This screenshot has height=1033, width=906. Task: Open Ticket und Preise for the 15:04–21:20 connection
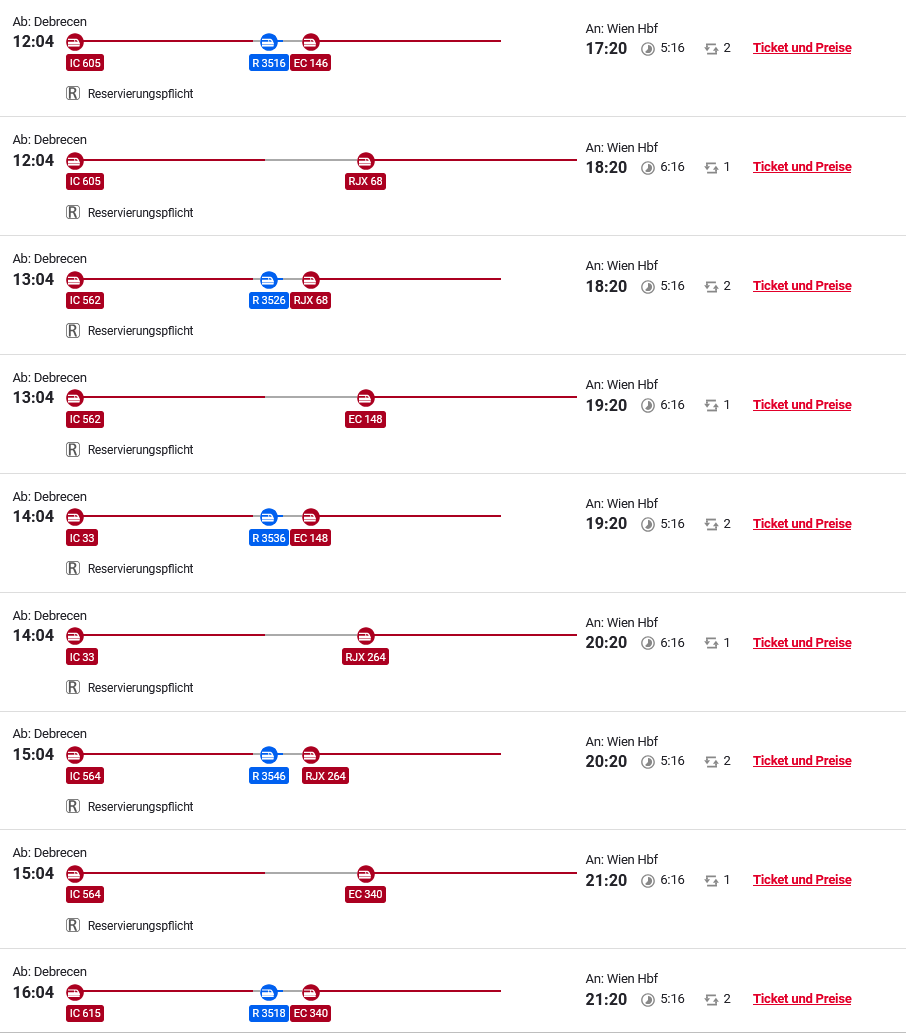coord(802,880)
